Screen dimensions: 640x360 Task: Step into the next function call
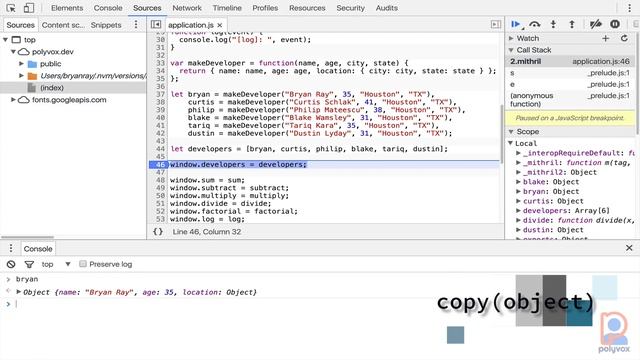pyautogui.click(x=553, y=24)
